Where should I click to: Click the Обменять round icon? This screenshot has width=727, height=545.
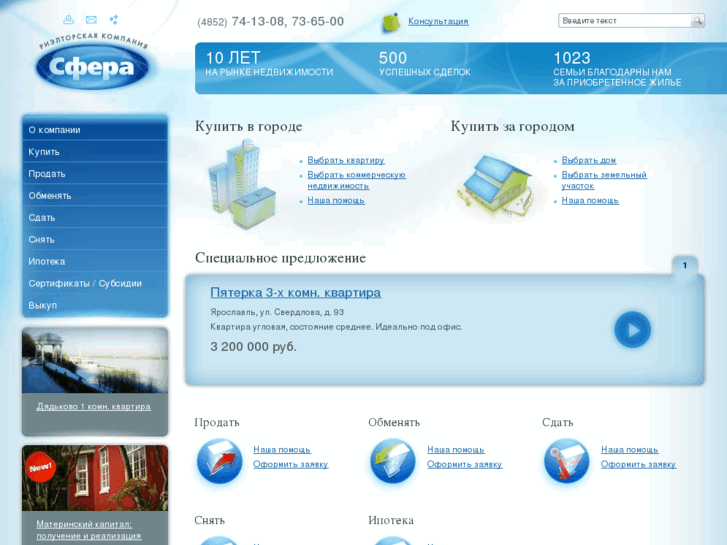point(393,461)
